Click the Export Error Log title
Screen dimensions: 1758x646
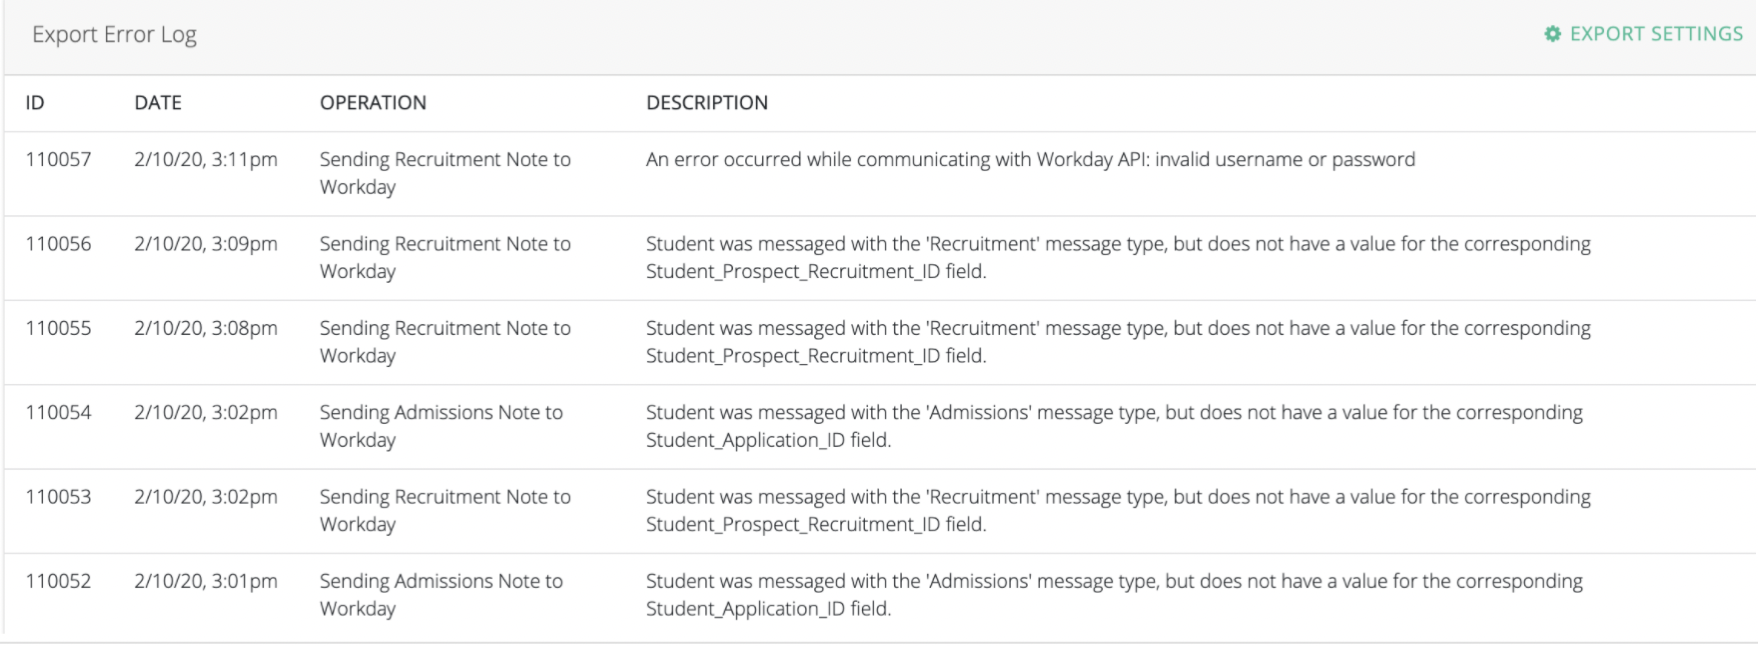tap(114, 34)
